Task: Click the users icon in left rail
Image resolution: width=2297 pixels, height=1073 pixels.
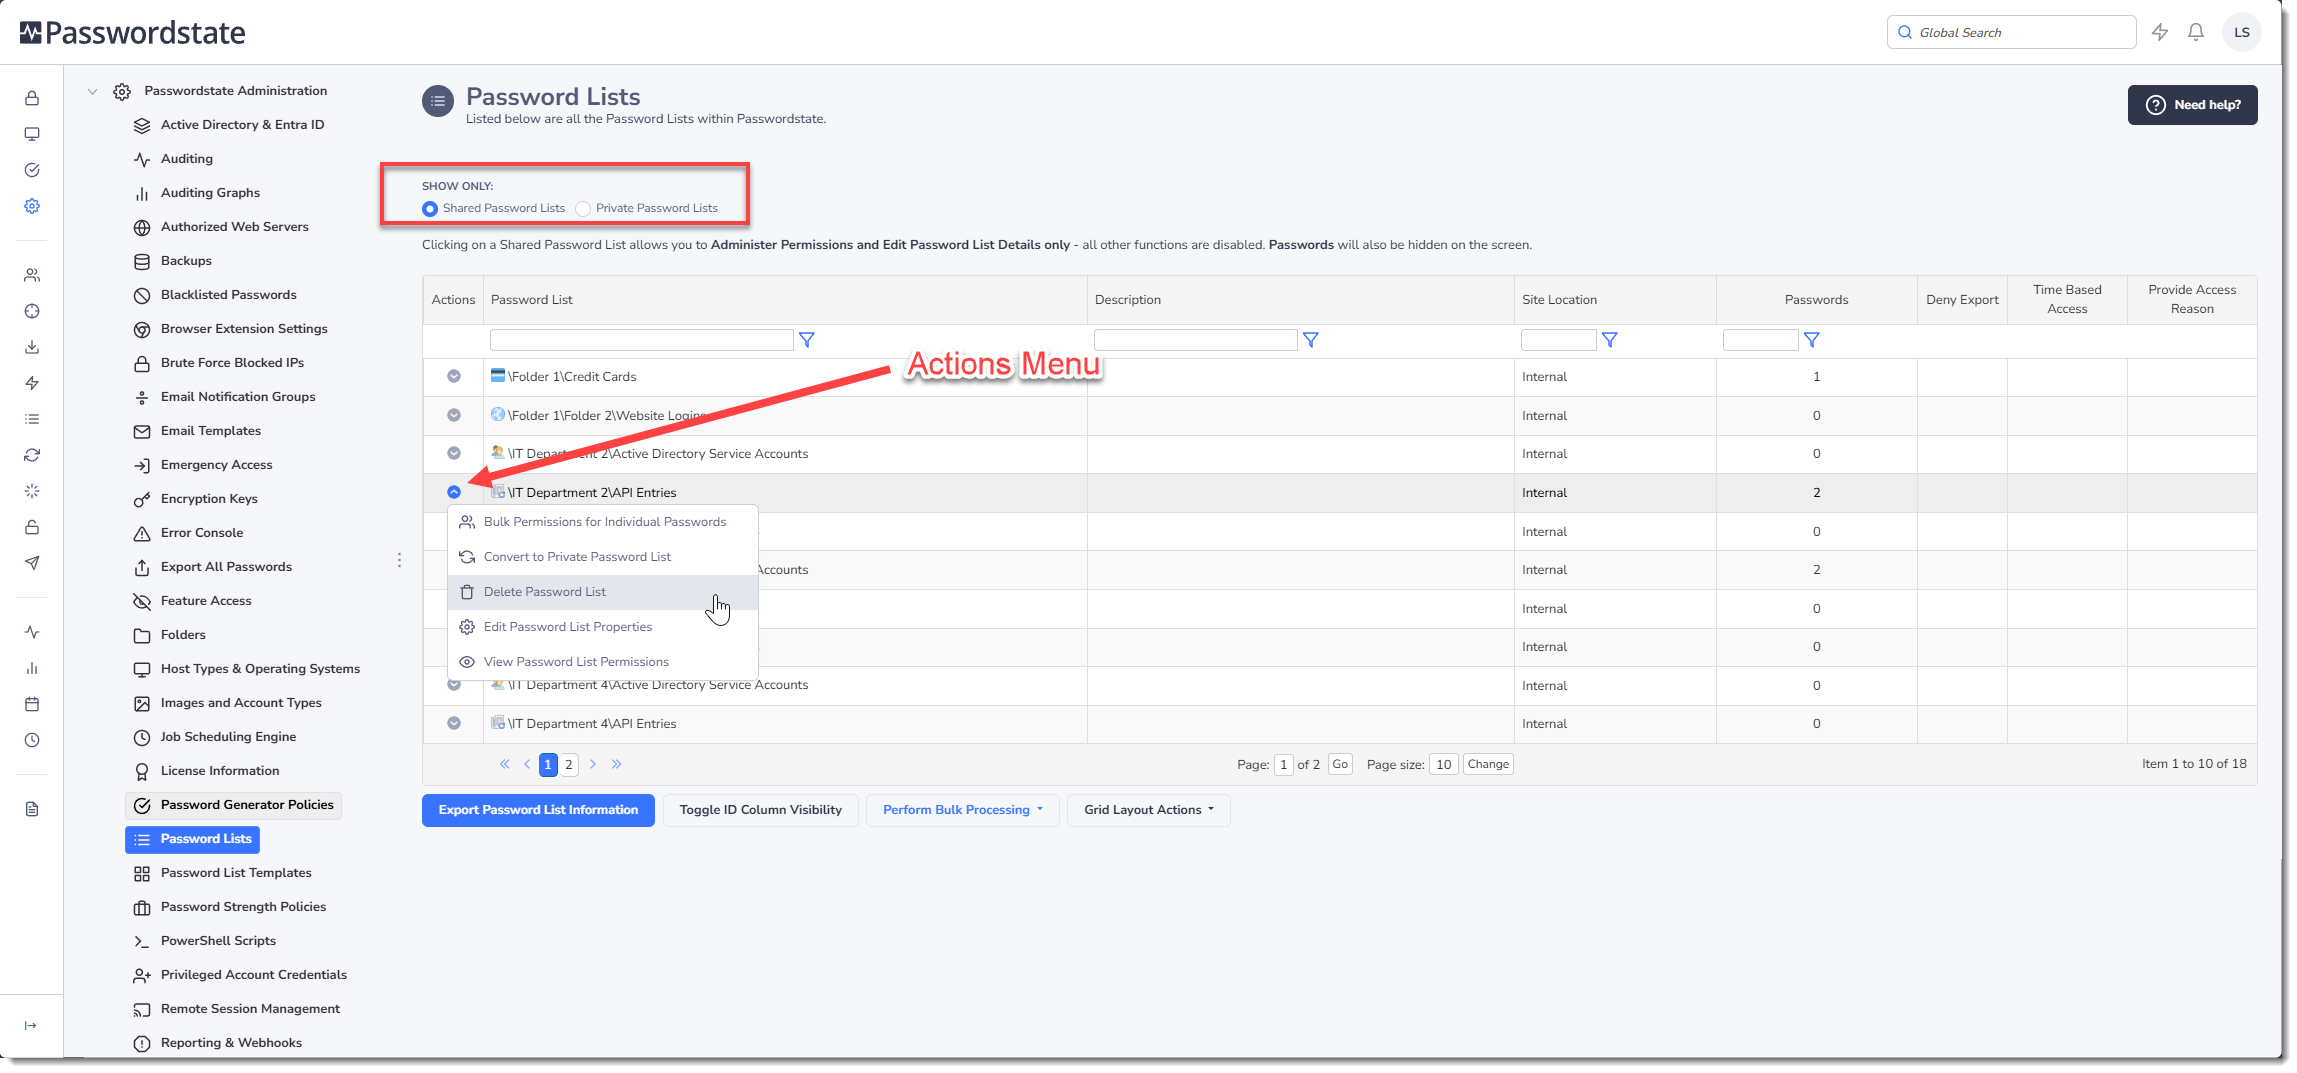Action: (x=32, y=275)
